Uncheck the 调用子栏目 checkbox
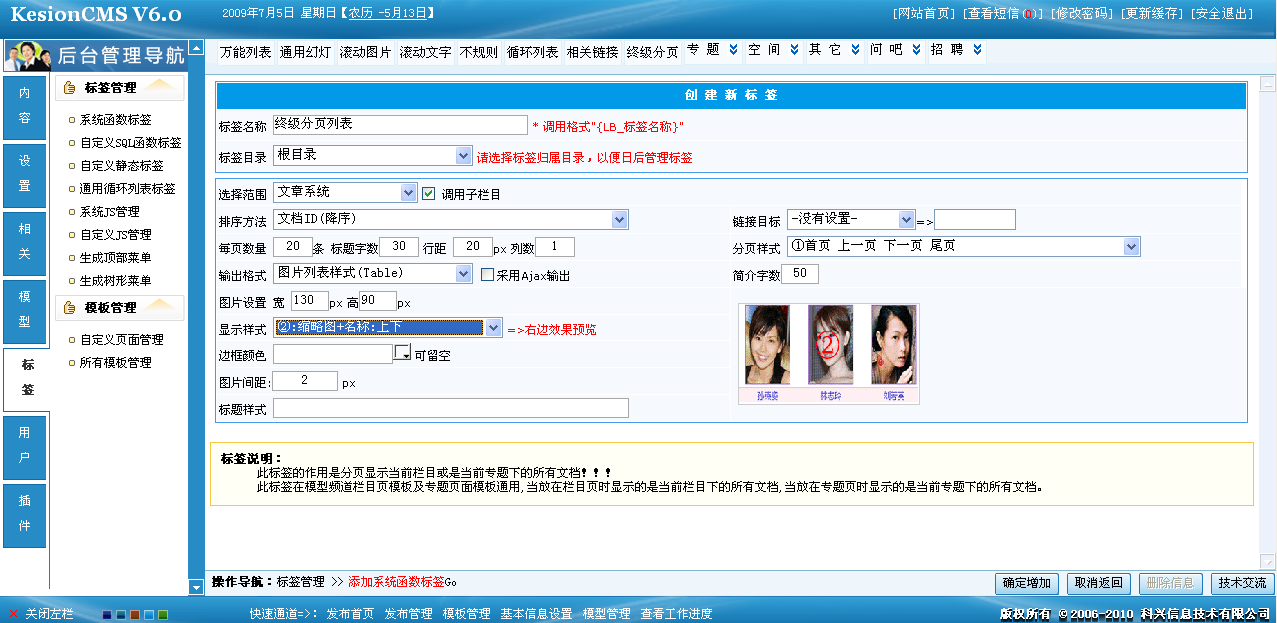The image size is (1277, 623). pos(429,193)
